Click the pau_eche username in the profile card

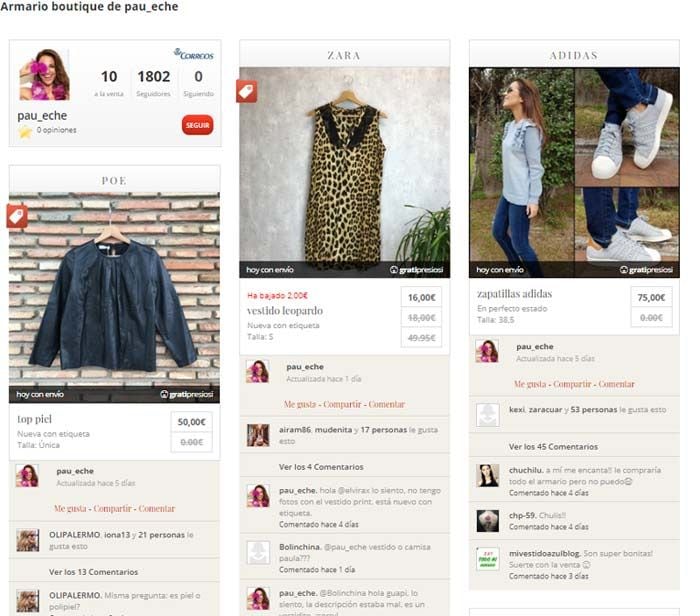(42, 116)
